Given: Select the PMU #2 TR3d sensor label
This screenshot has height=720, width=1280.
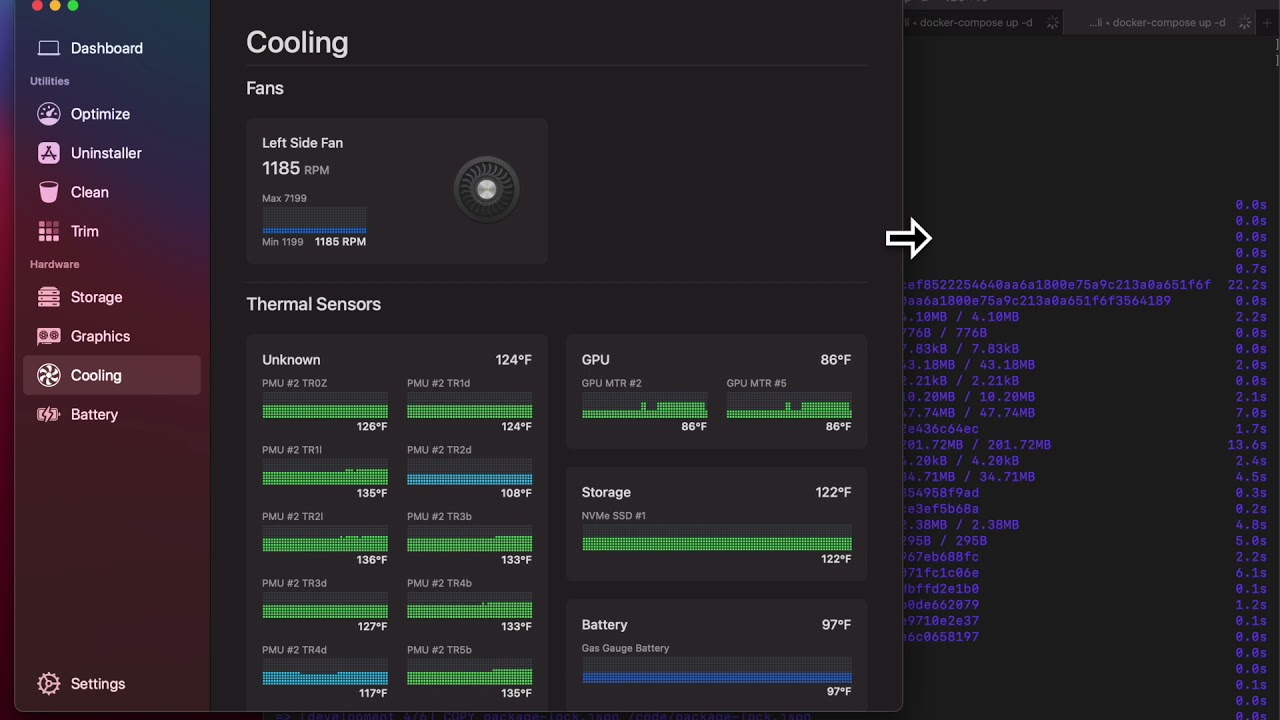Looking at the screenshot, I should pyautogui.click(x=294, y=583).
